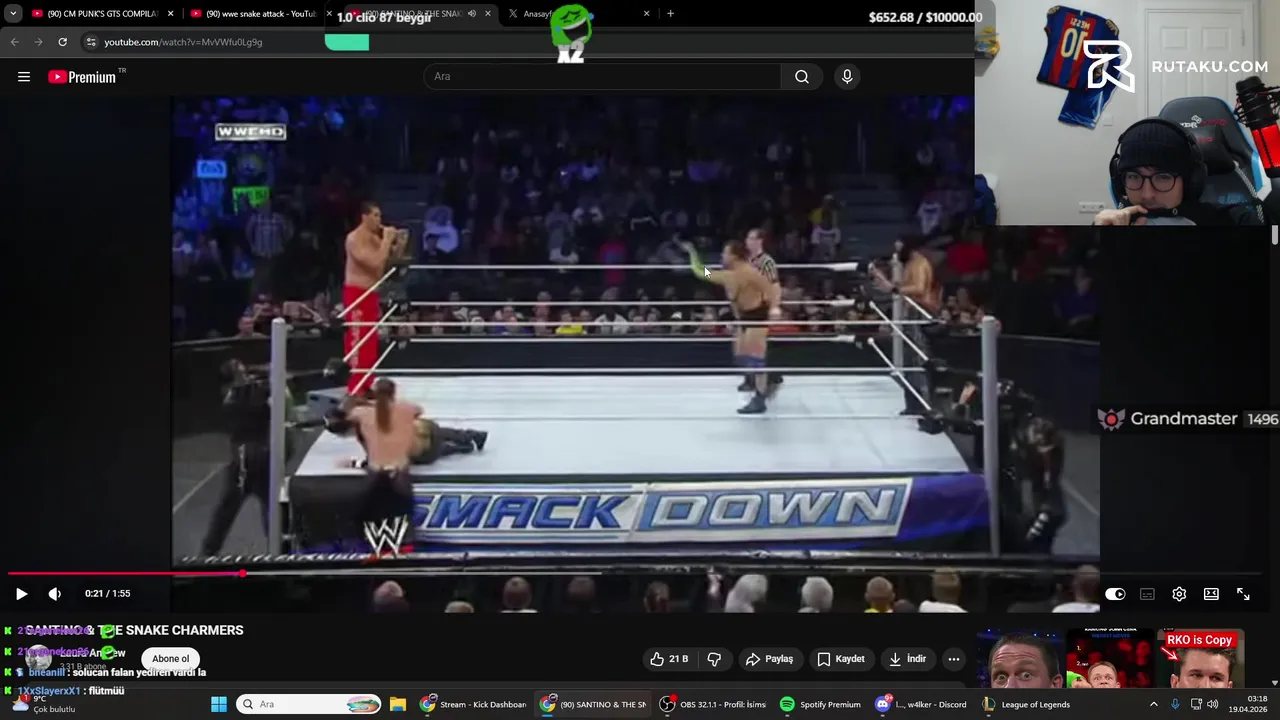Click the video title SANTINO & THE SNAKE CHARMERS
The image size is (1280, 720).
click(135, 630)
